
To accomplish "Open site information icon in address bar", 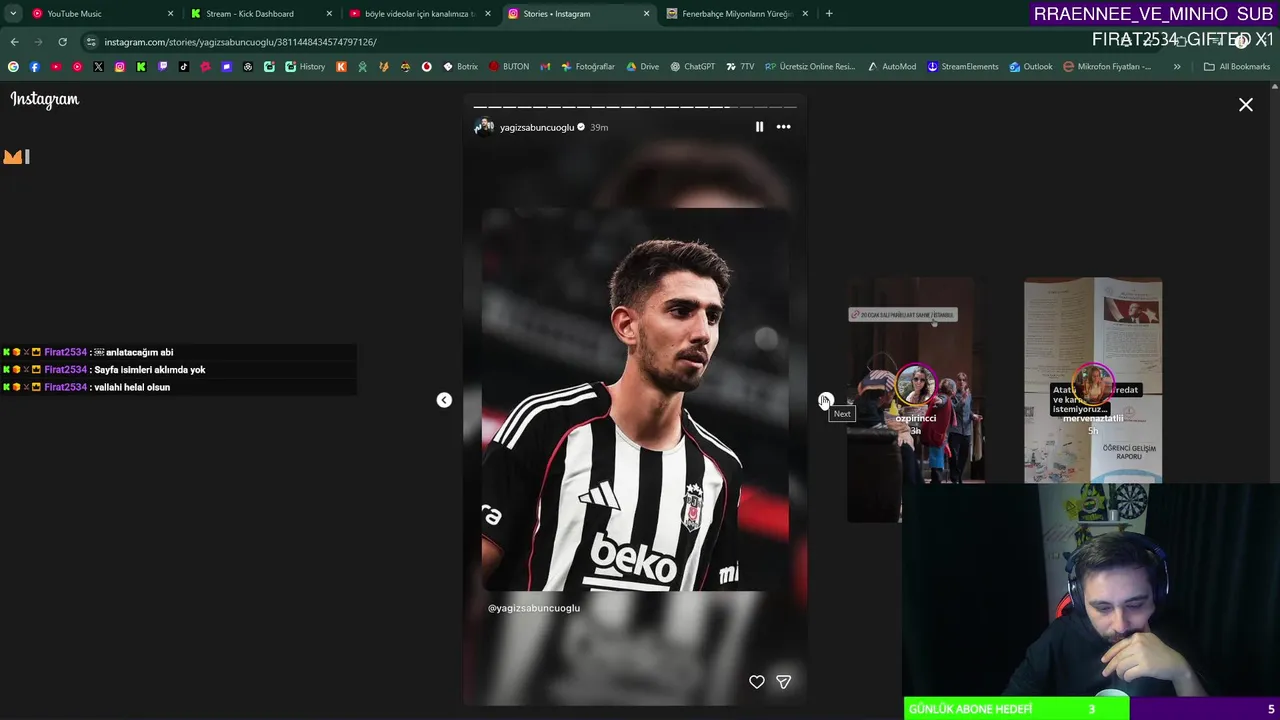I will pyautogui.click(x=92, y=42).
